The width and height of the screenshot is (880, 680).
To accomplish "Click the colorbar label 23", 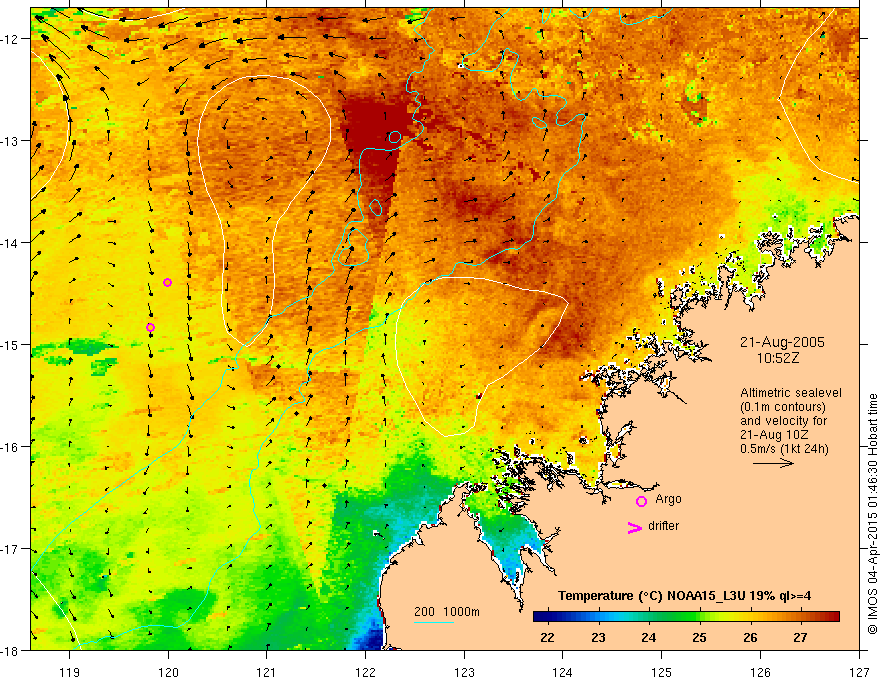I will point(598,638).
